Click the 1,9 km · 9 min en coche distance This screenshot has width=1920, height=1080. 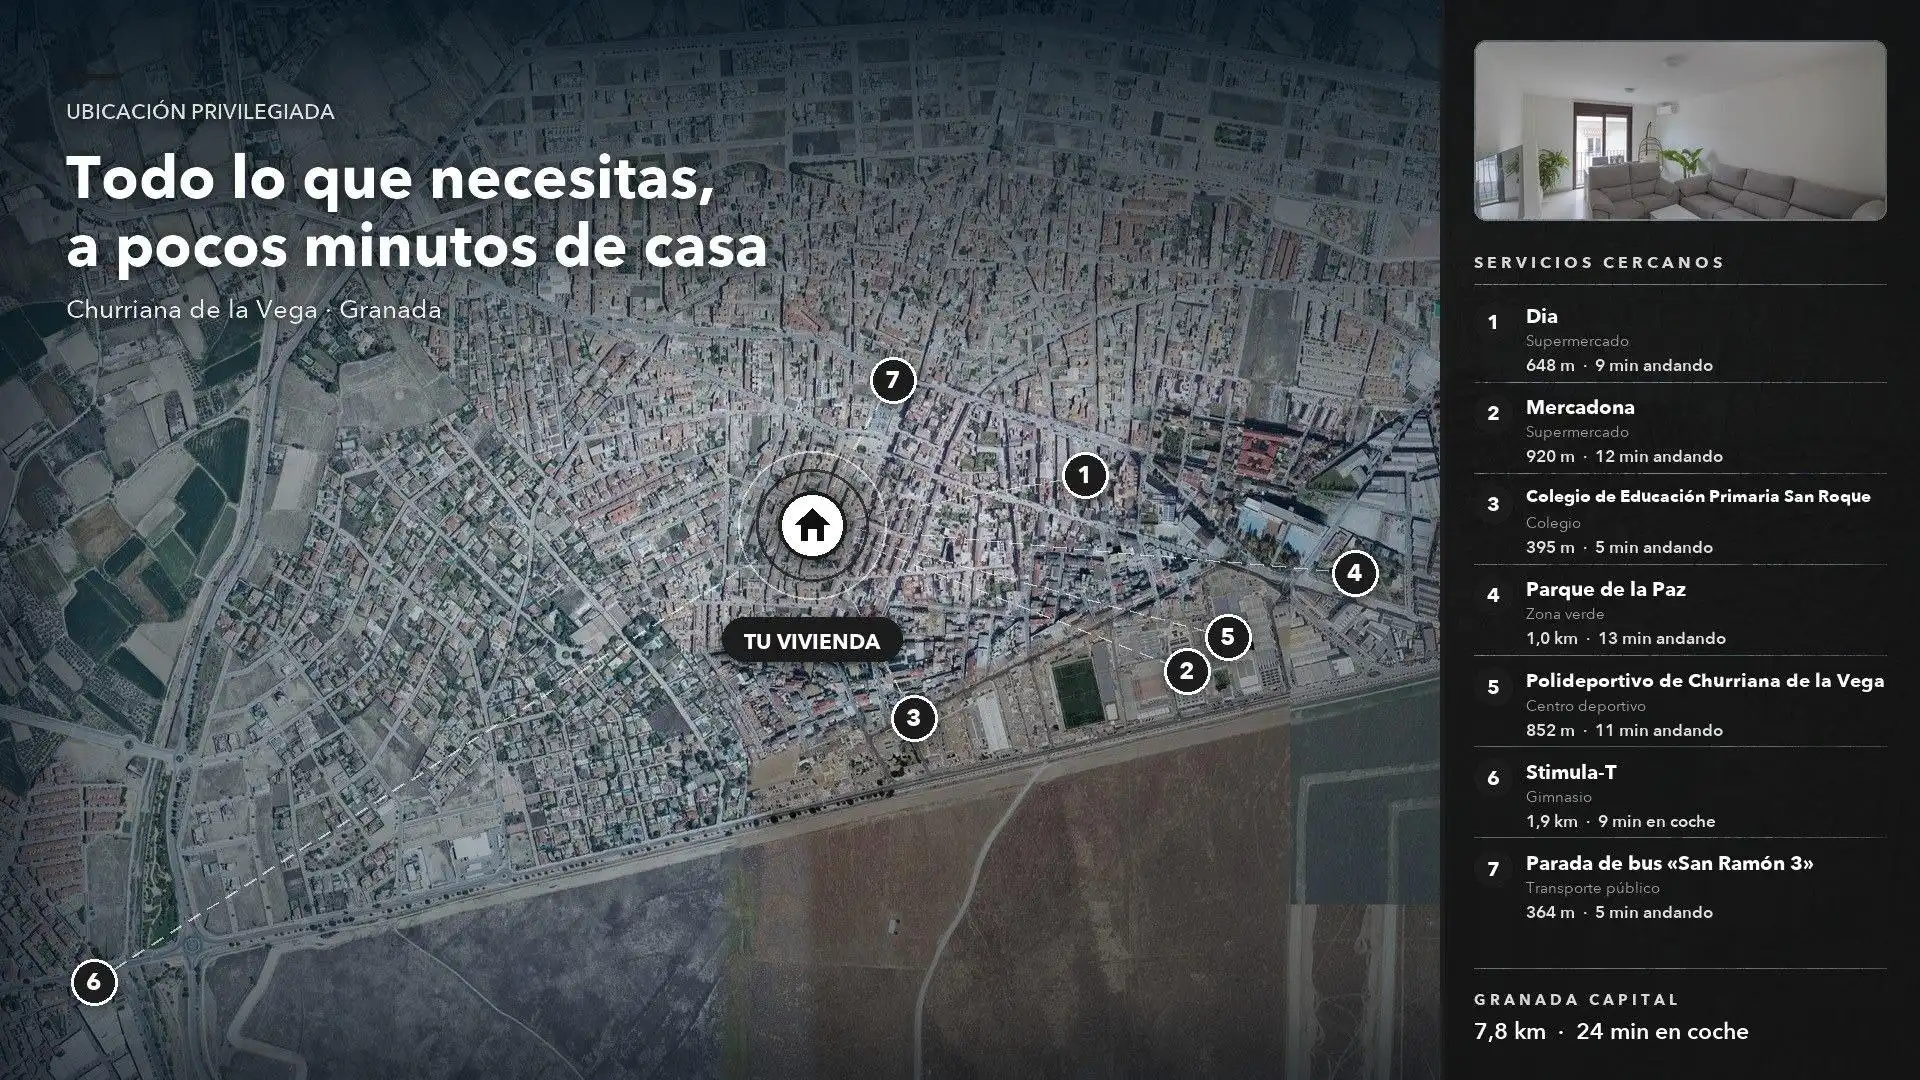tap(1620, 821)
